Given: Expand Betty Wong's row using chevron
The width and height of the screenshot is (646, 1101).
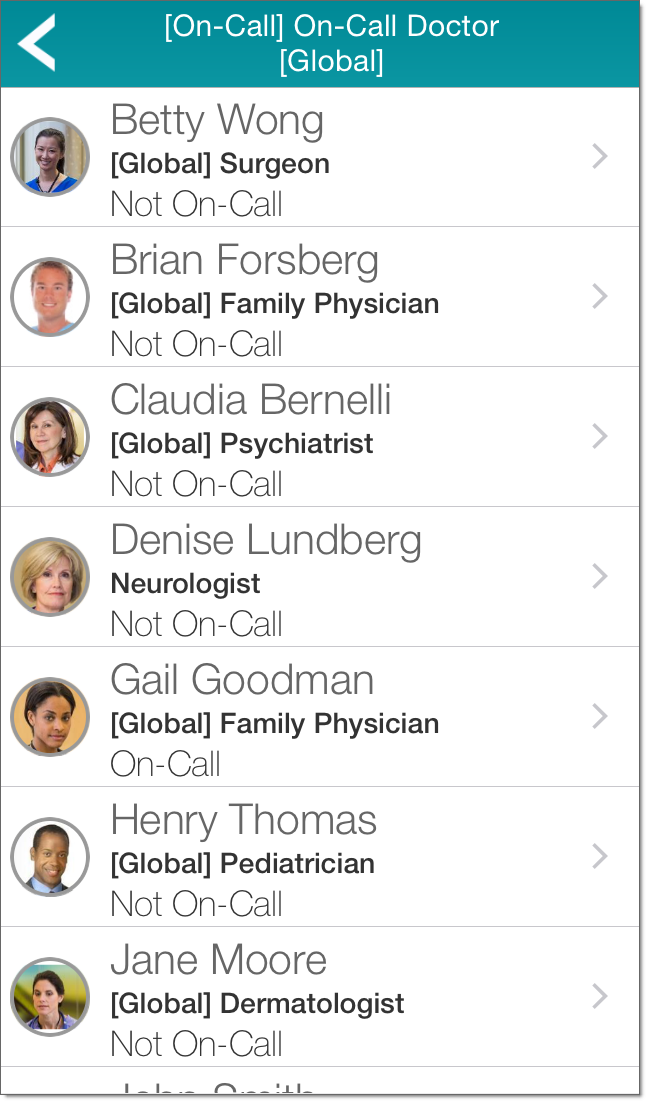Looking at the screenshot, I should (600, 156).
